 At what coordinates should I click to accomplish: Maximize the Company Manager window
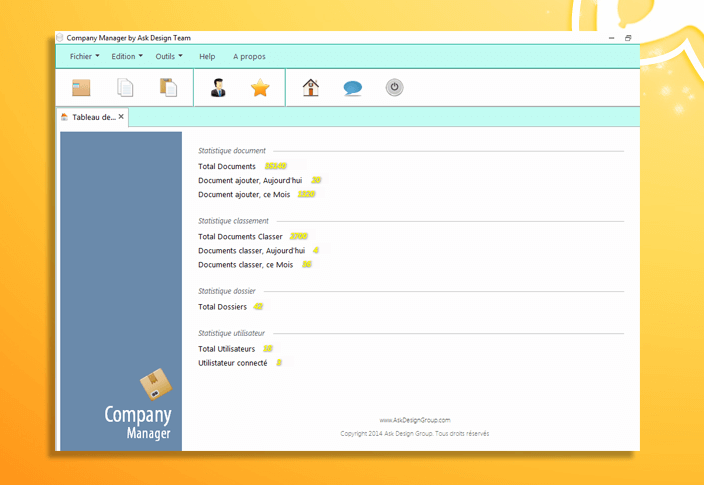(x=628, y=38)
